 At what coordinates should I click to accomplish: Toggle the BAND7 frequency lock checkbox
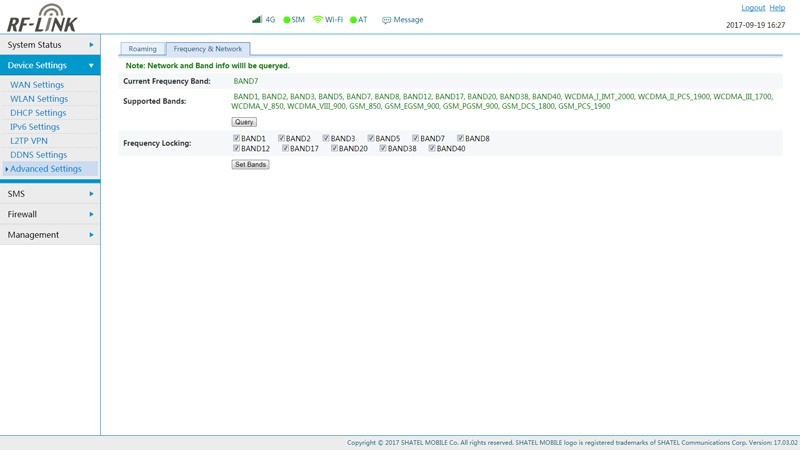pos(416,139)
